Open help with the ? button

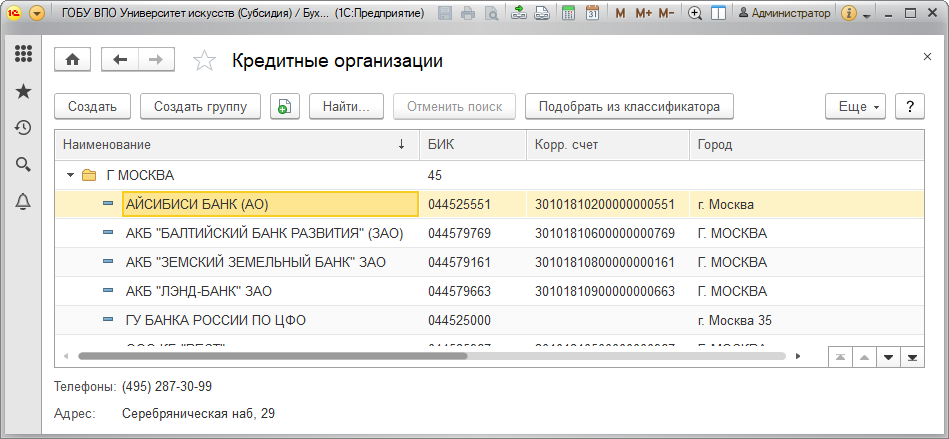(910, 107)
